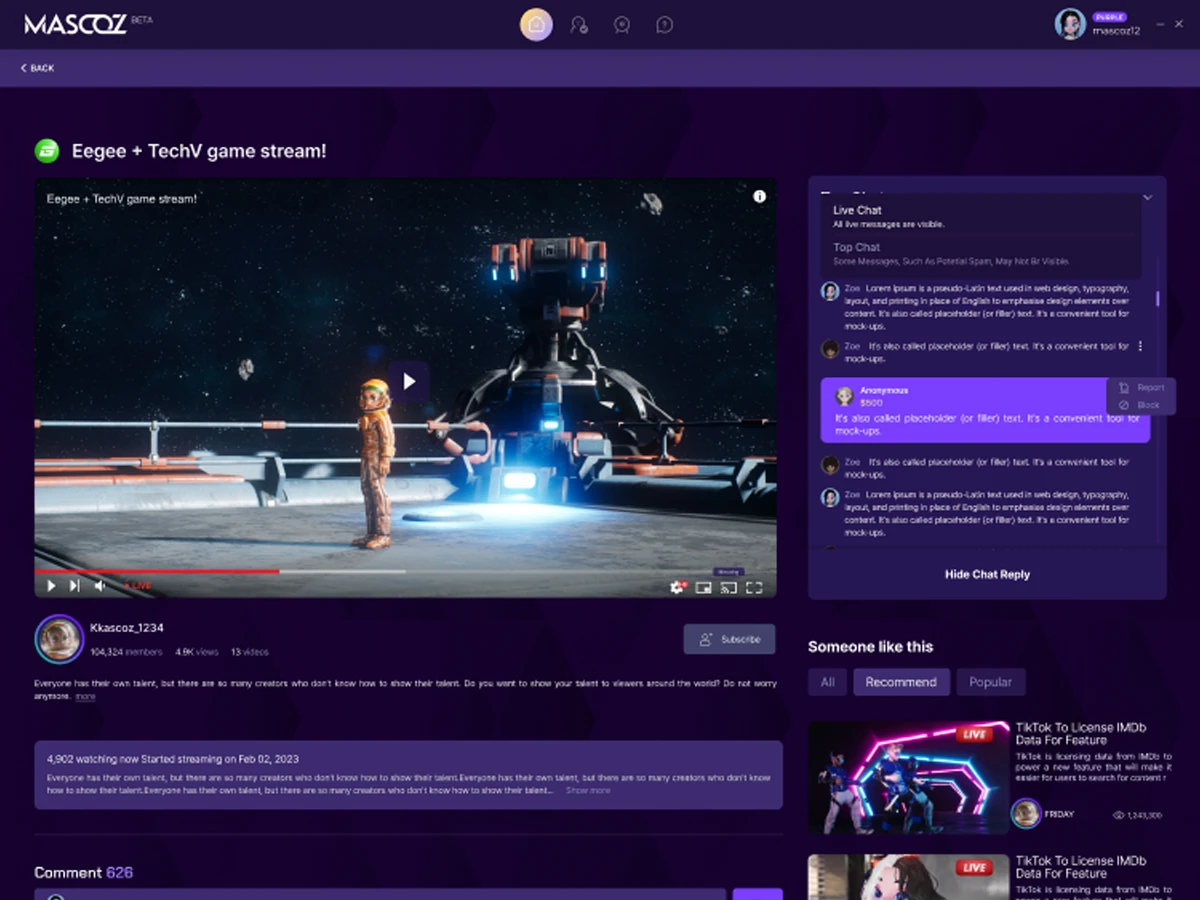Screen dimensions: 1200x900
Task: Subscribe to the channel
Action: point(730,639)
